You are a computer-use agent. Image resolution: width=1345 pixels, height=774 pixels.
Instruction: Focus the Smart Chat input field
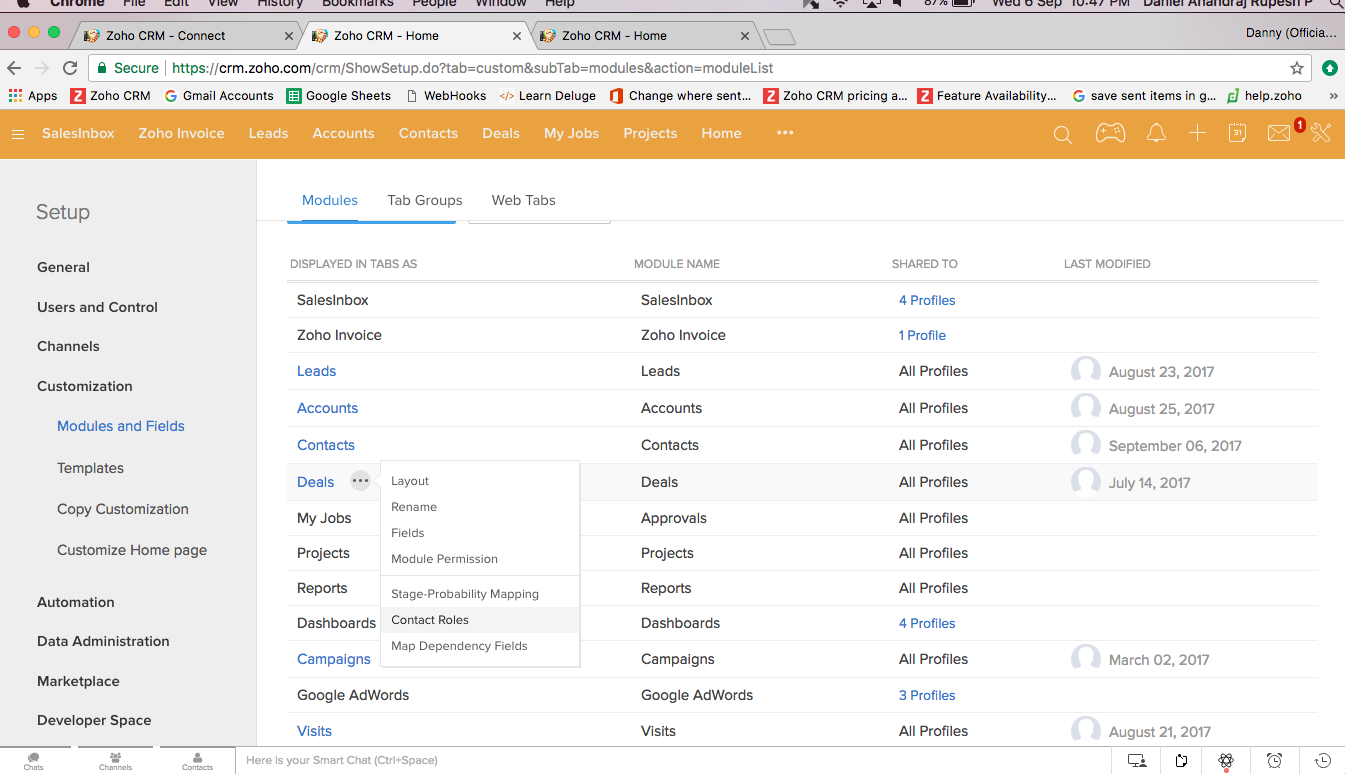[672, 760]
